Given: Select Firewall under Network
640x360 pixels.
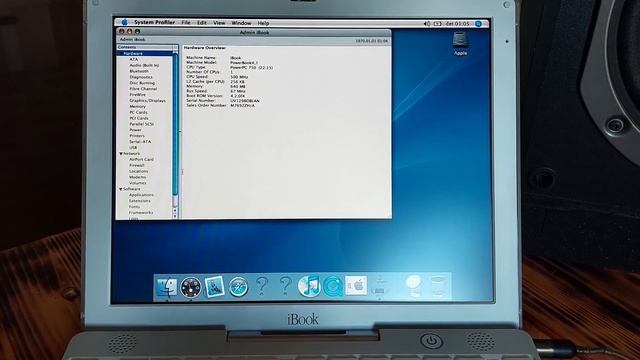Looking at the screenshot, I should (x=137, y=165).
